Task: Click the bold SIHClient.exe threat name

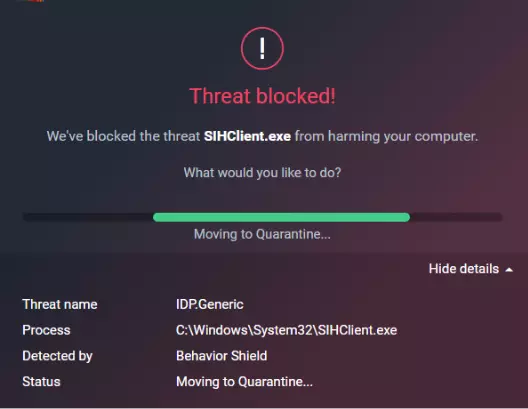Action: [x=248, y=136]
